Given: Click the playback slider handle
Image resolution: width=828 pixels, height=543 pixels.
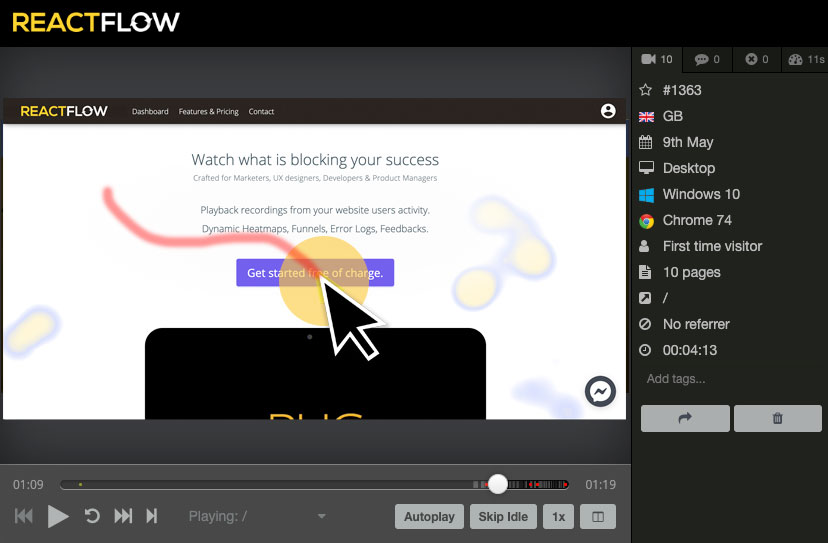Looking at the screenshot, I should pyautogui.click(x=497, y=484).
